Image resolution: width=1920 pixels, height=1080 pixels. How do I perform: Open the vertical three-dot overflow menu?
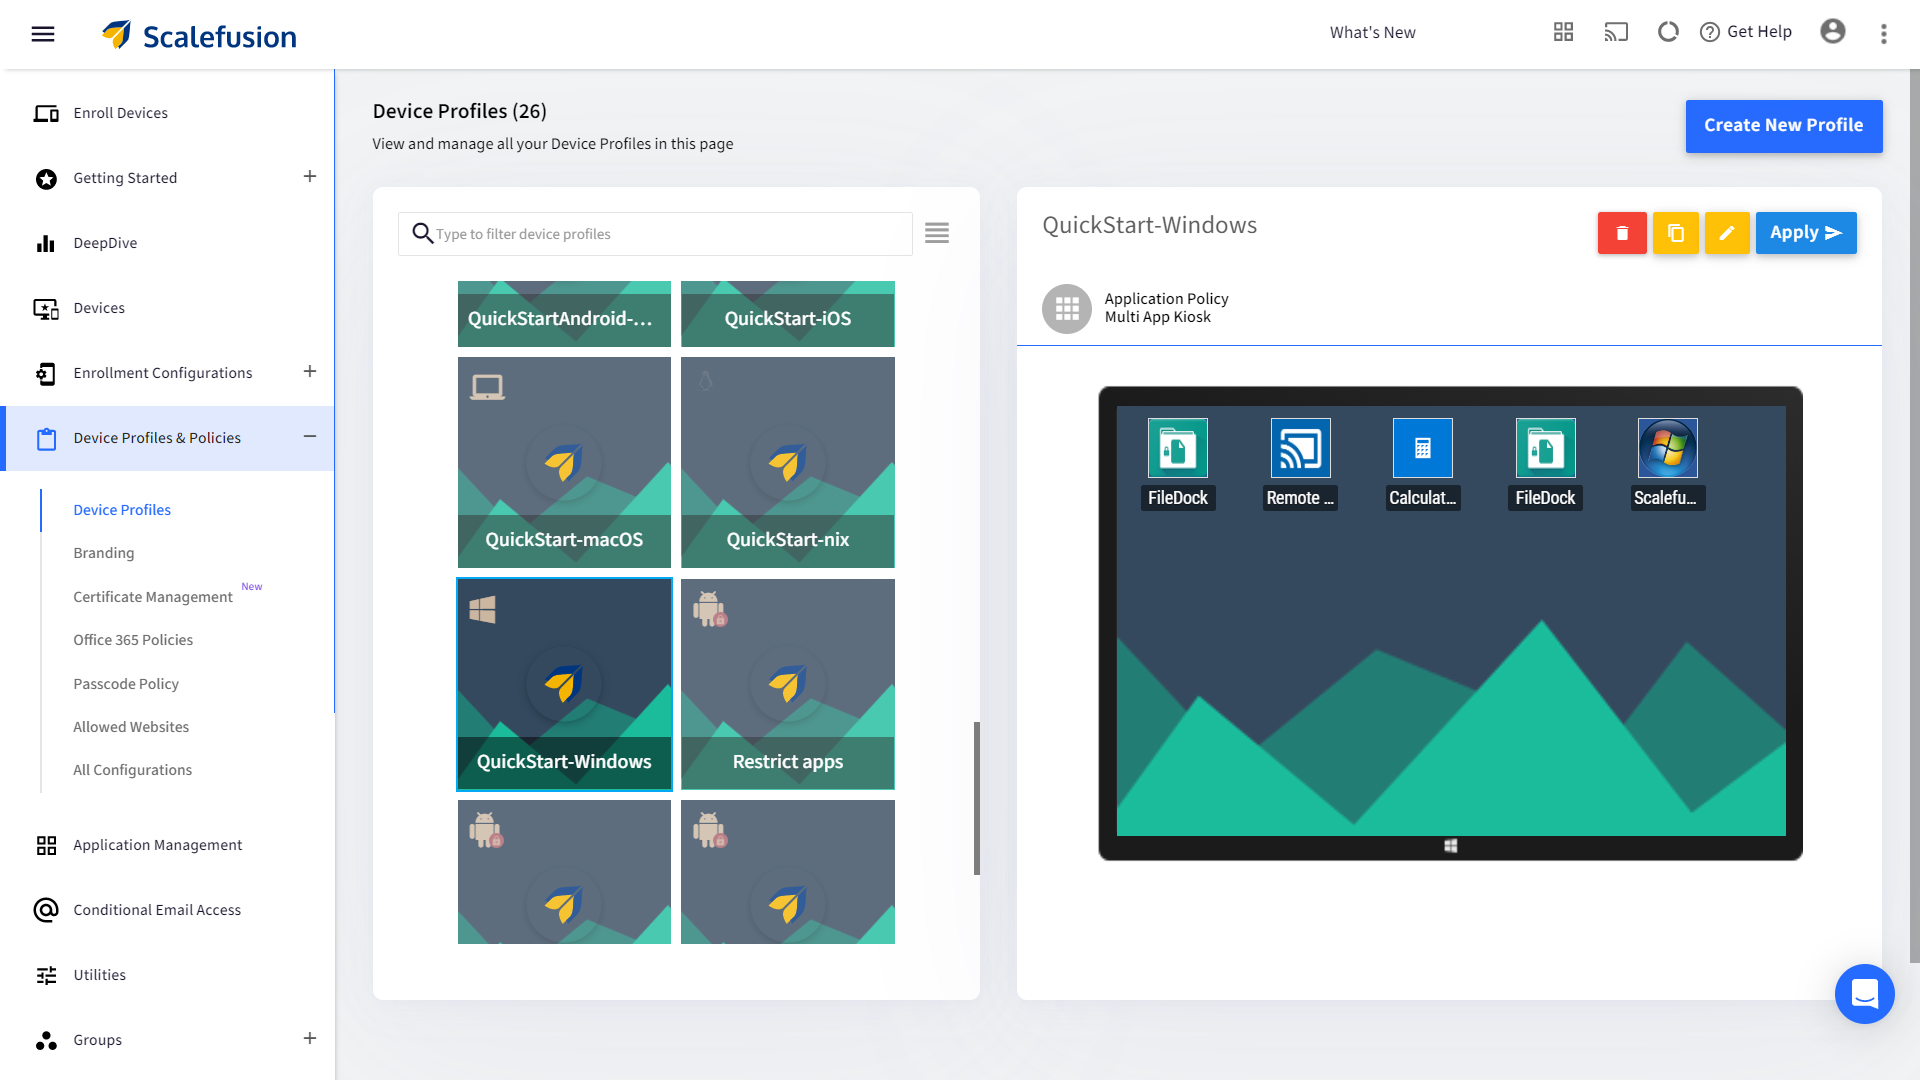tap(1884, 34)
